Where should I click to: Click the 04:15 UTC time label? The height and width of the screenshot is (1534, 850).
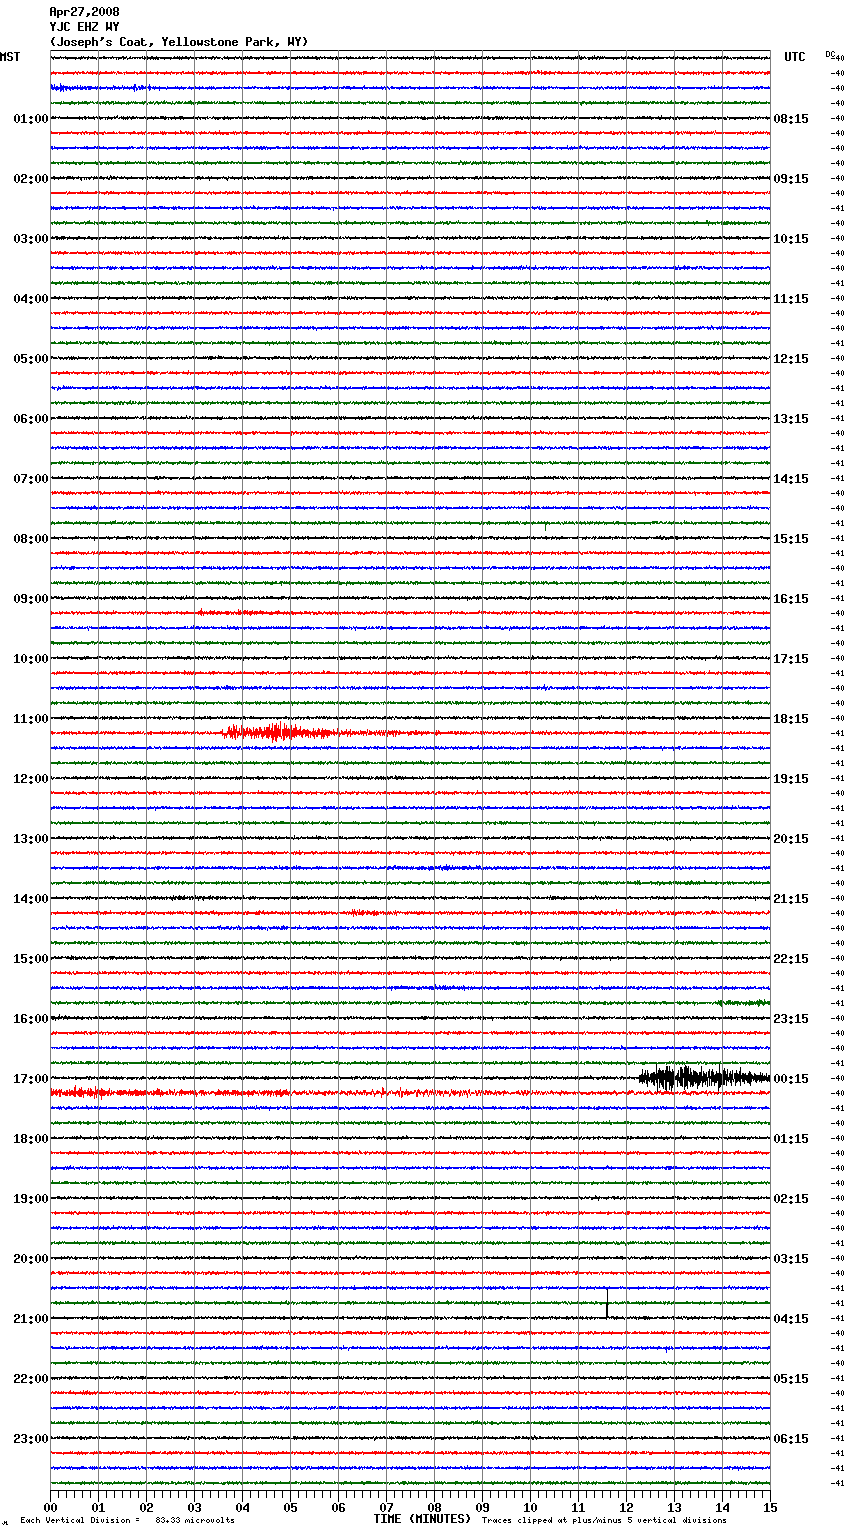[x=791, y=1319]
